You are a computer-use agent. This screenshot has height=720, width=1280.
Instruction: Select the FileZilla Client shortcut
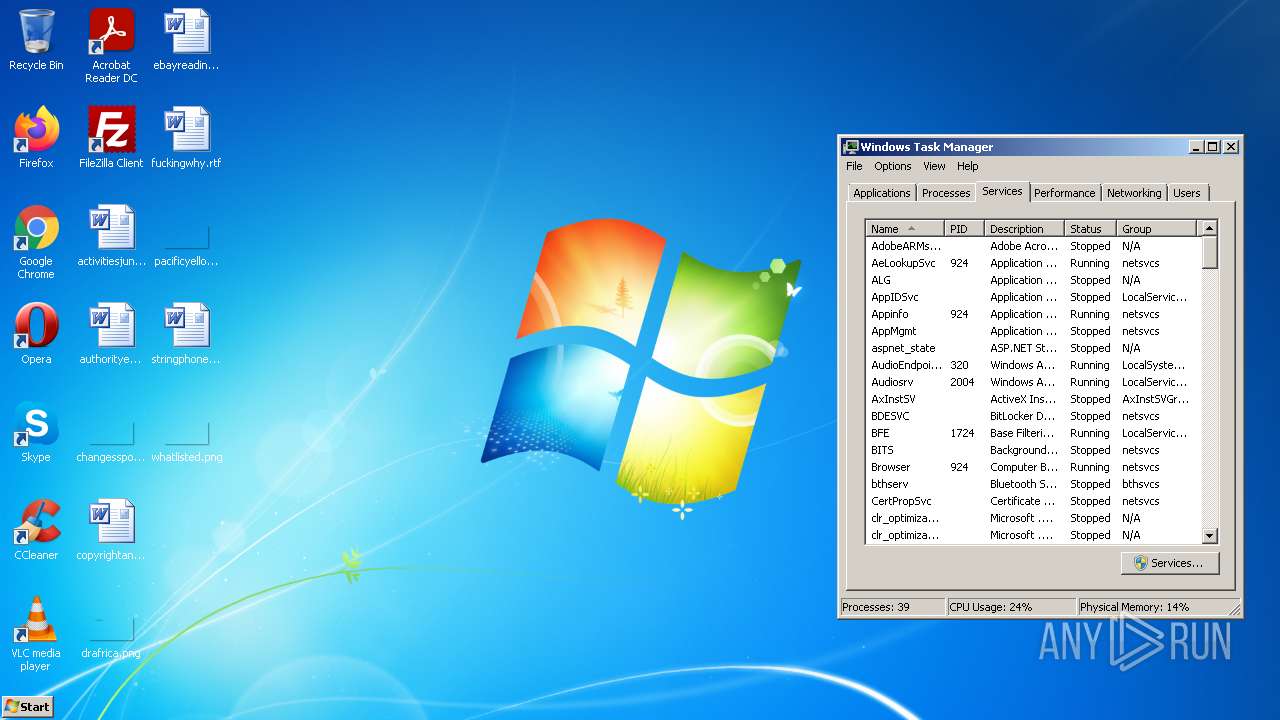click(x=111, y=138)
